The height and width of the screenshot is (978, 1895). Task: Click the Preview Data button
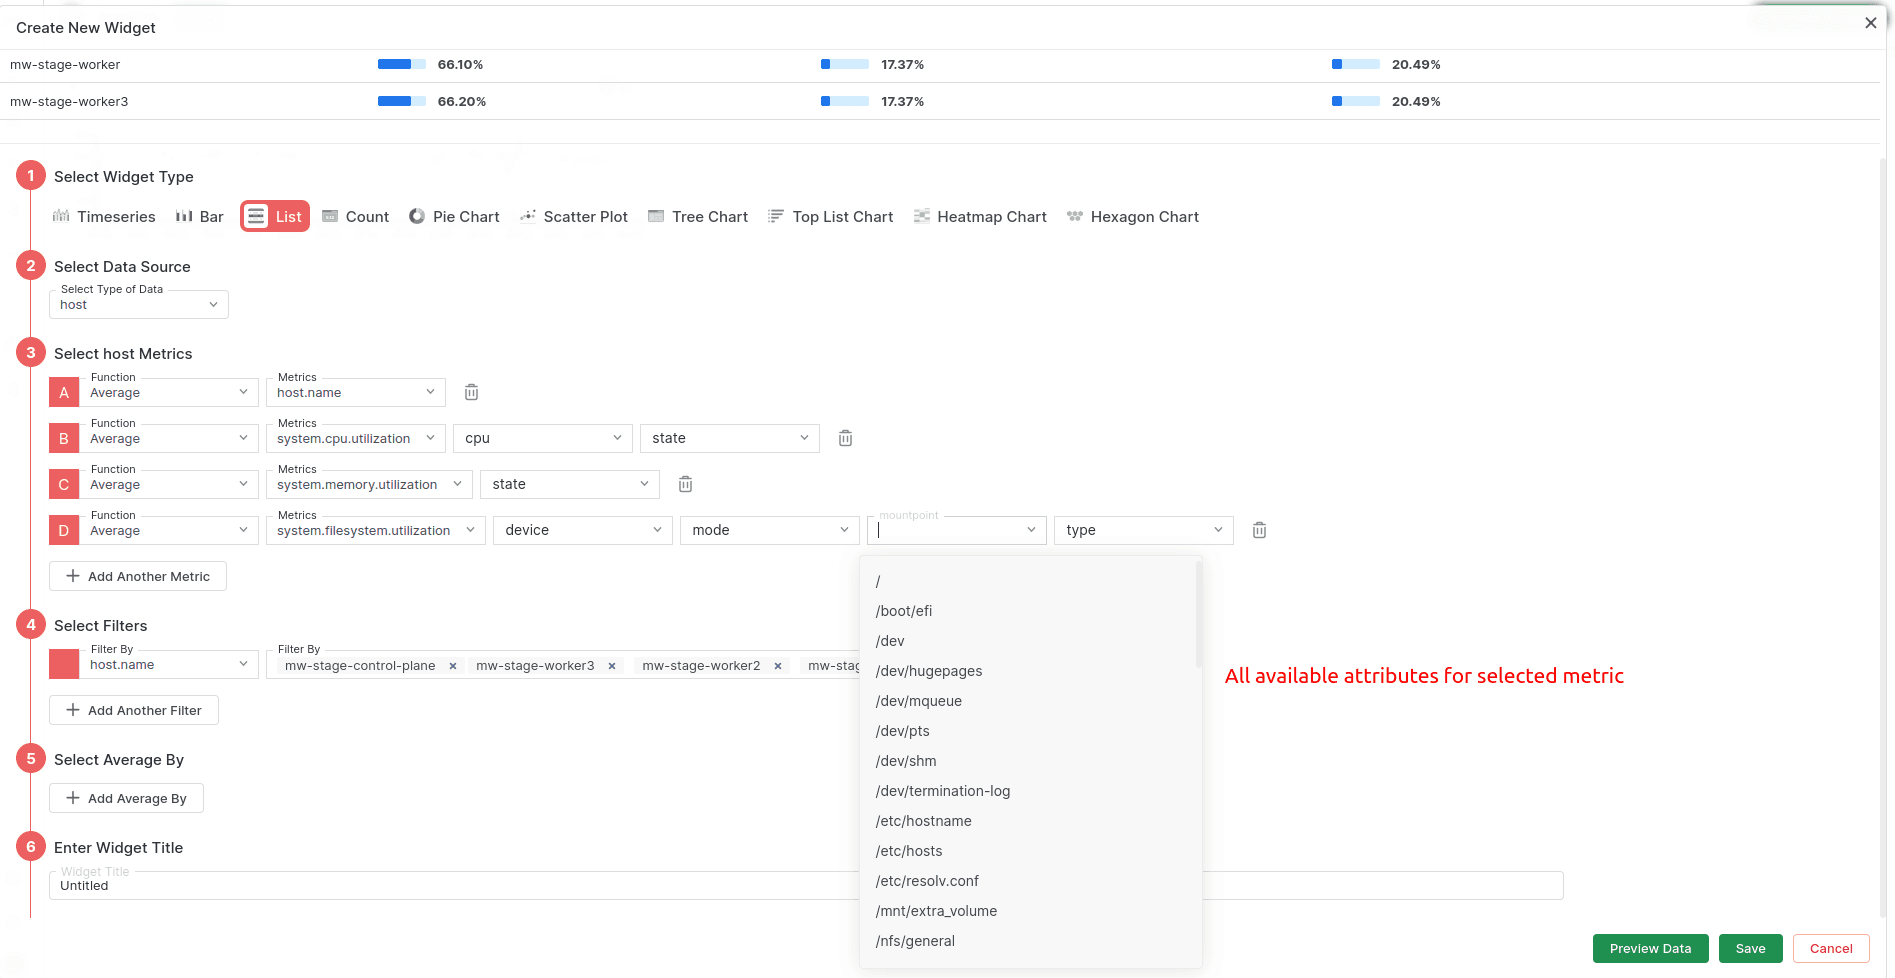click(1650, 949)
